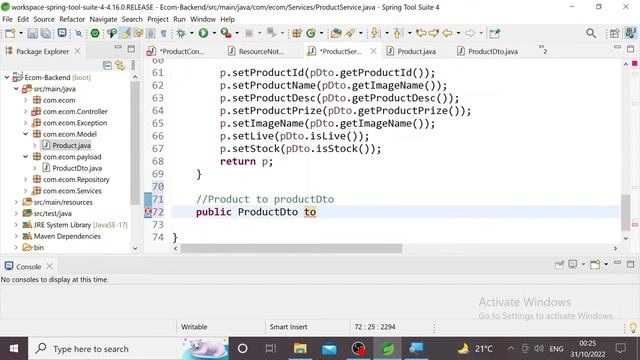
Task: Open the Navigate menu
Action: (103, 19)
